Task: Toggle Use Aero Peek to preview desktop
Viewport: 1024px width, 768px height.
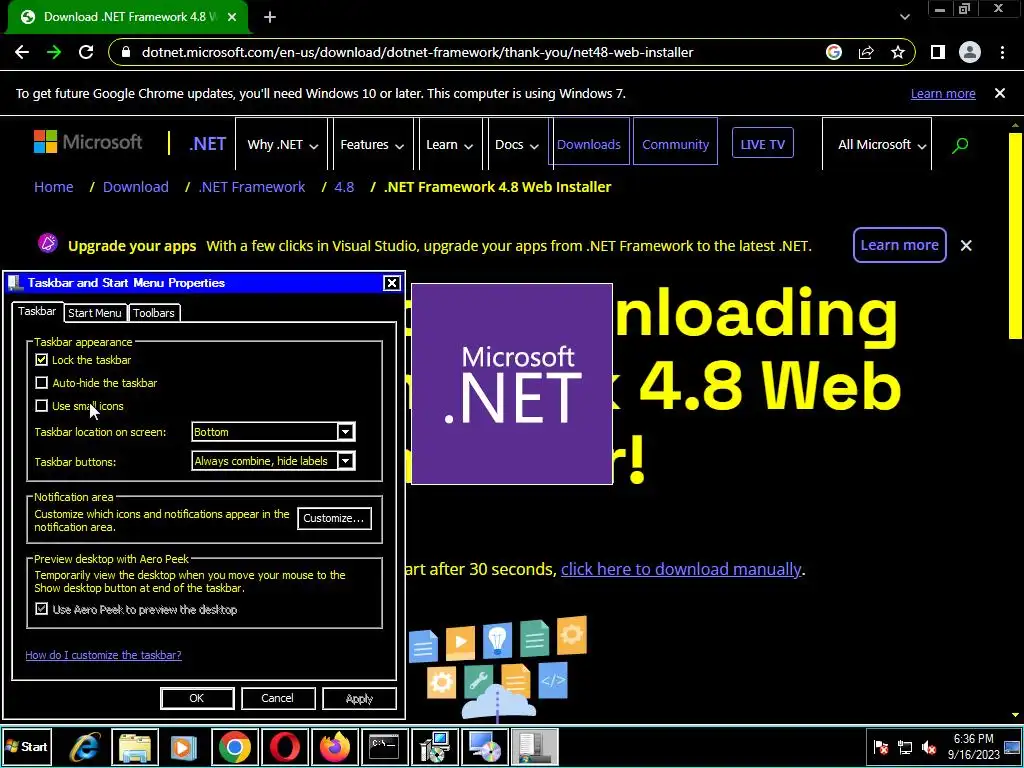Action: click(42, 609)
